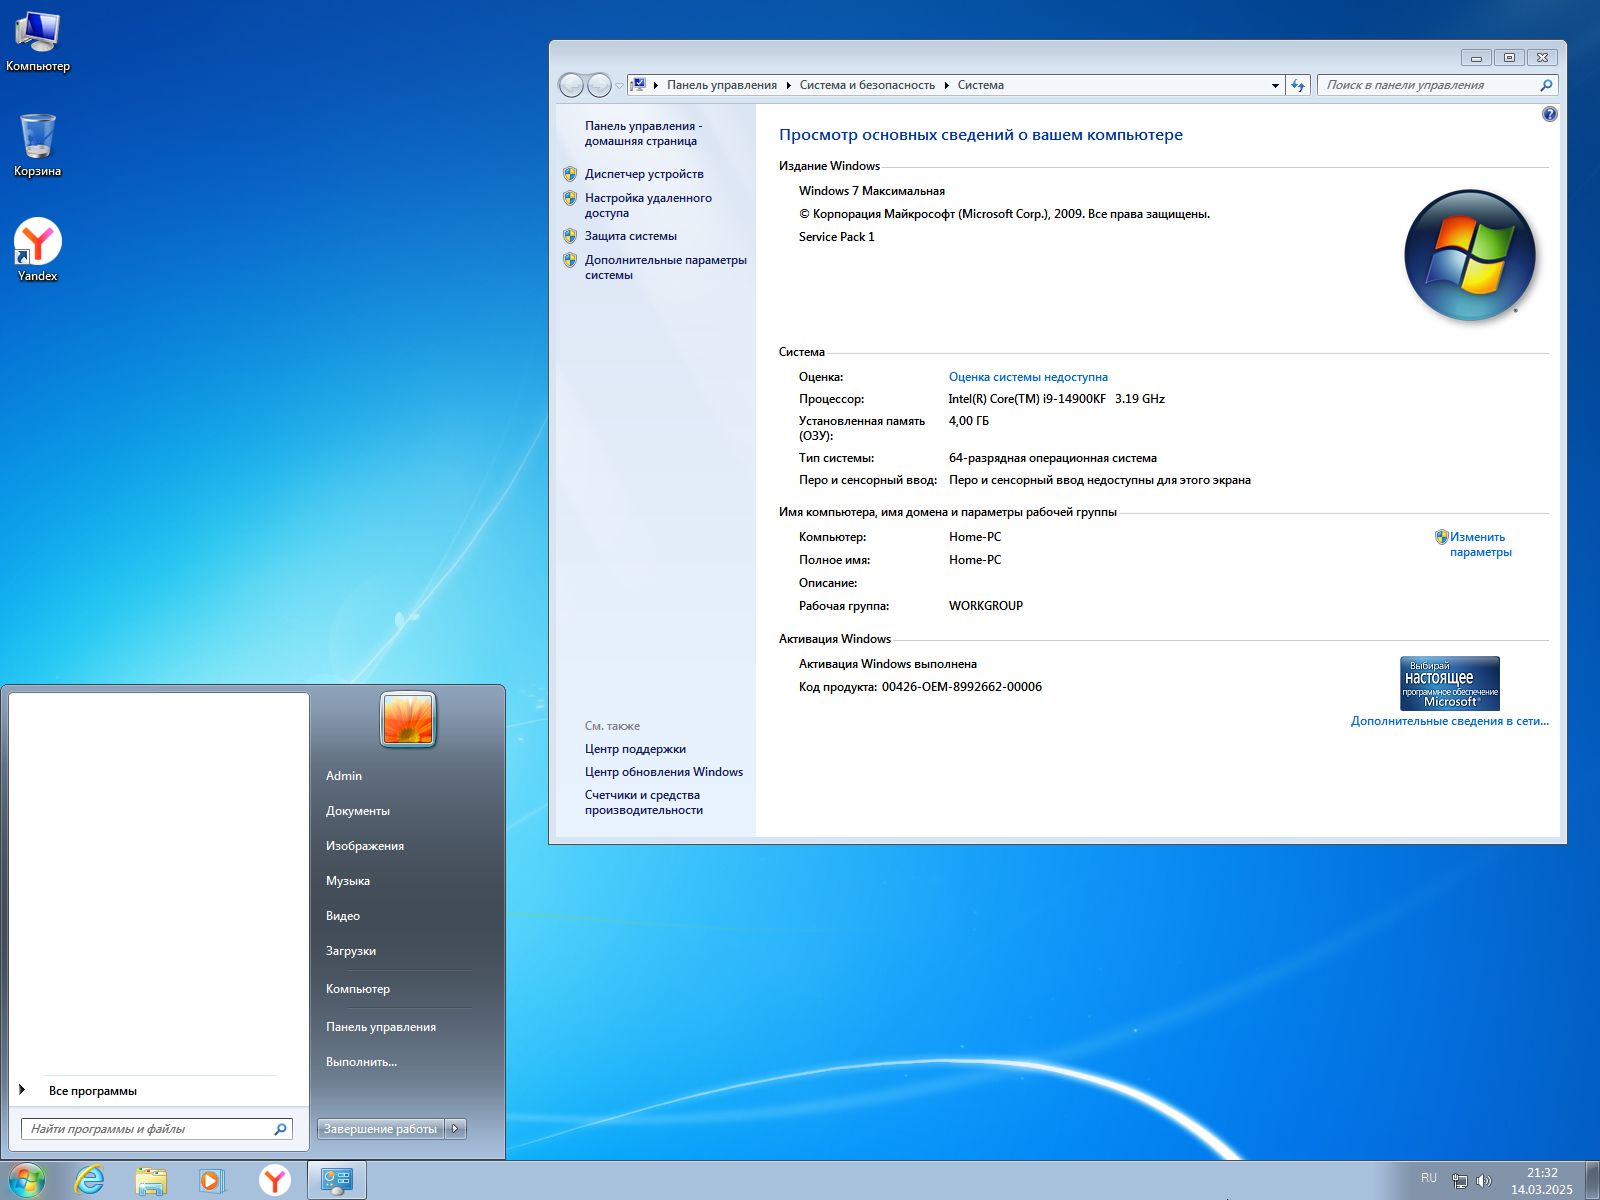Click the control panel icon in the address bar
This screenshot has width=1600, height=1200.
pyautogui.click(x=638, y=85)
